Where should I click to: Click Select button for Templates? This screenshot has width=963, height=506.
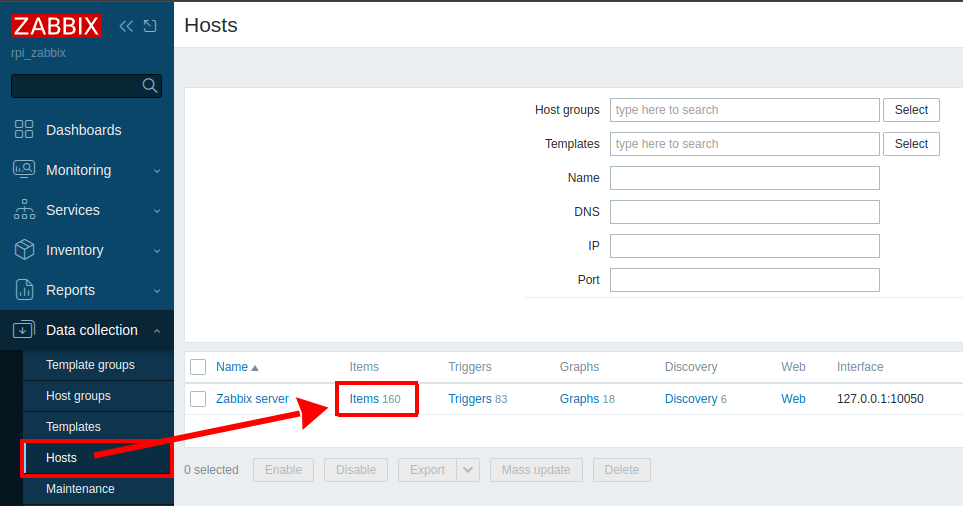[911, 144]
